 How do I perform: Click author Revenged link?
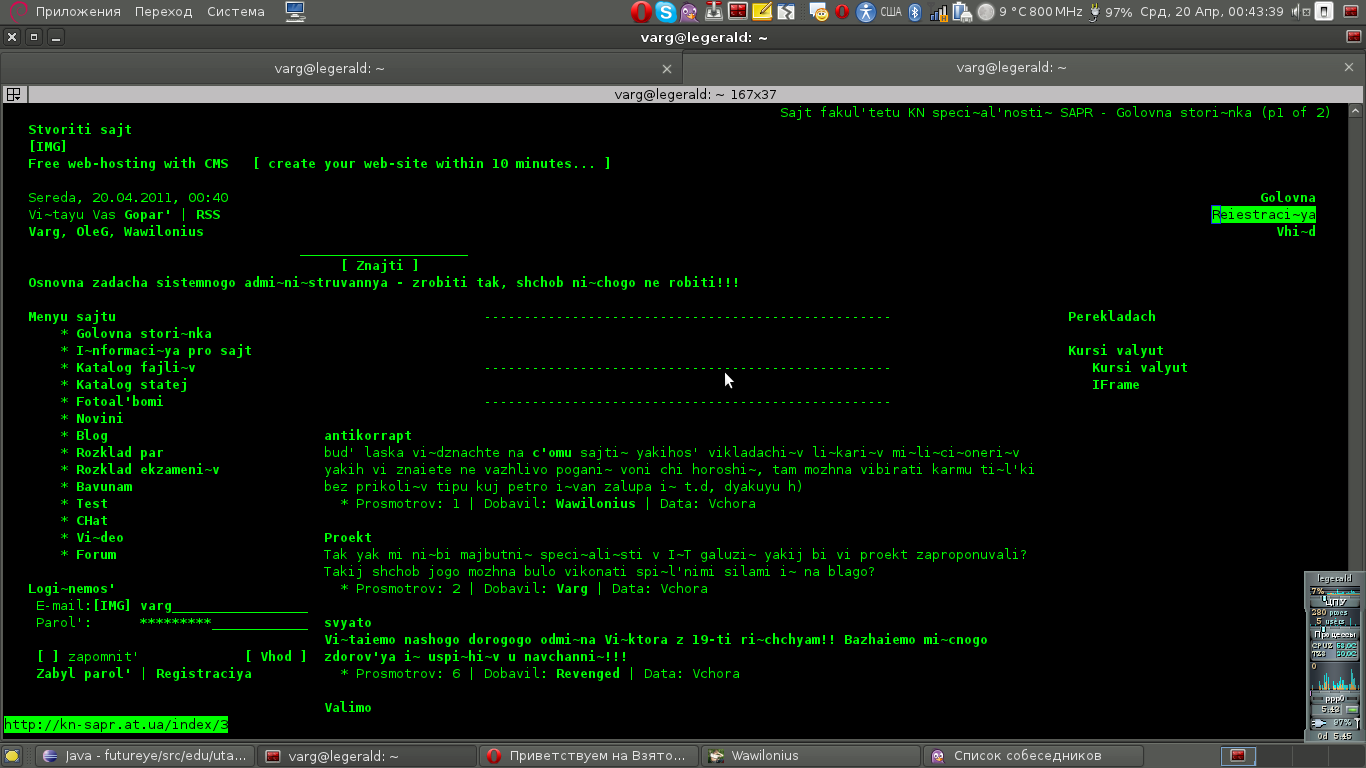click(x=588, y=674)
